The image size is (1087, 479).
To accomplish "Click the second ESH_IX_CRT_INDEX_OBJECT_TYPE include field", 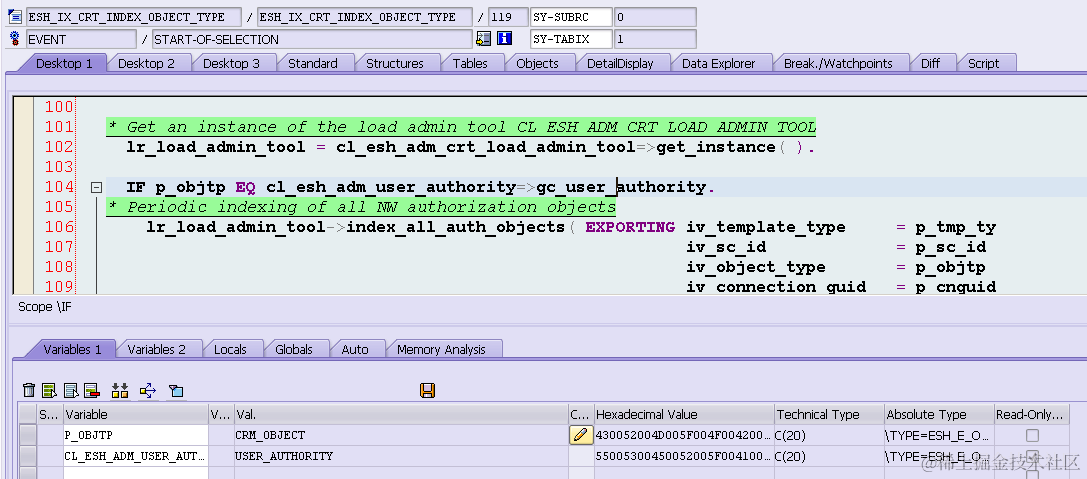I will 365,17.
